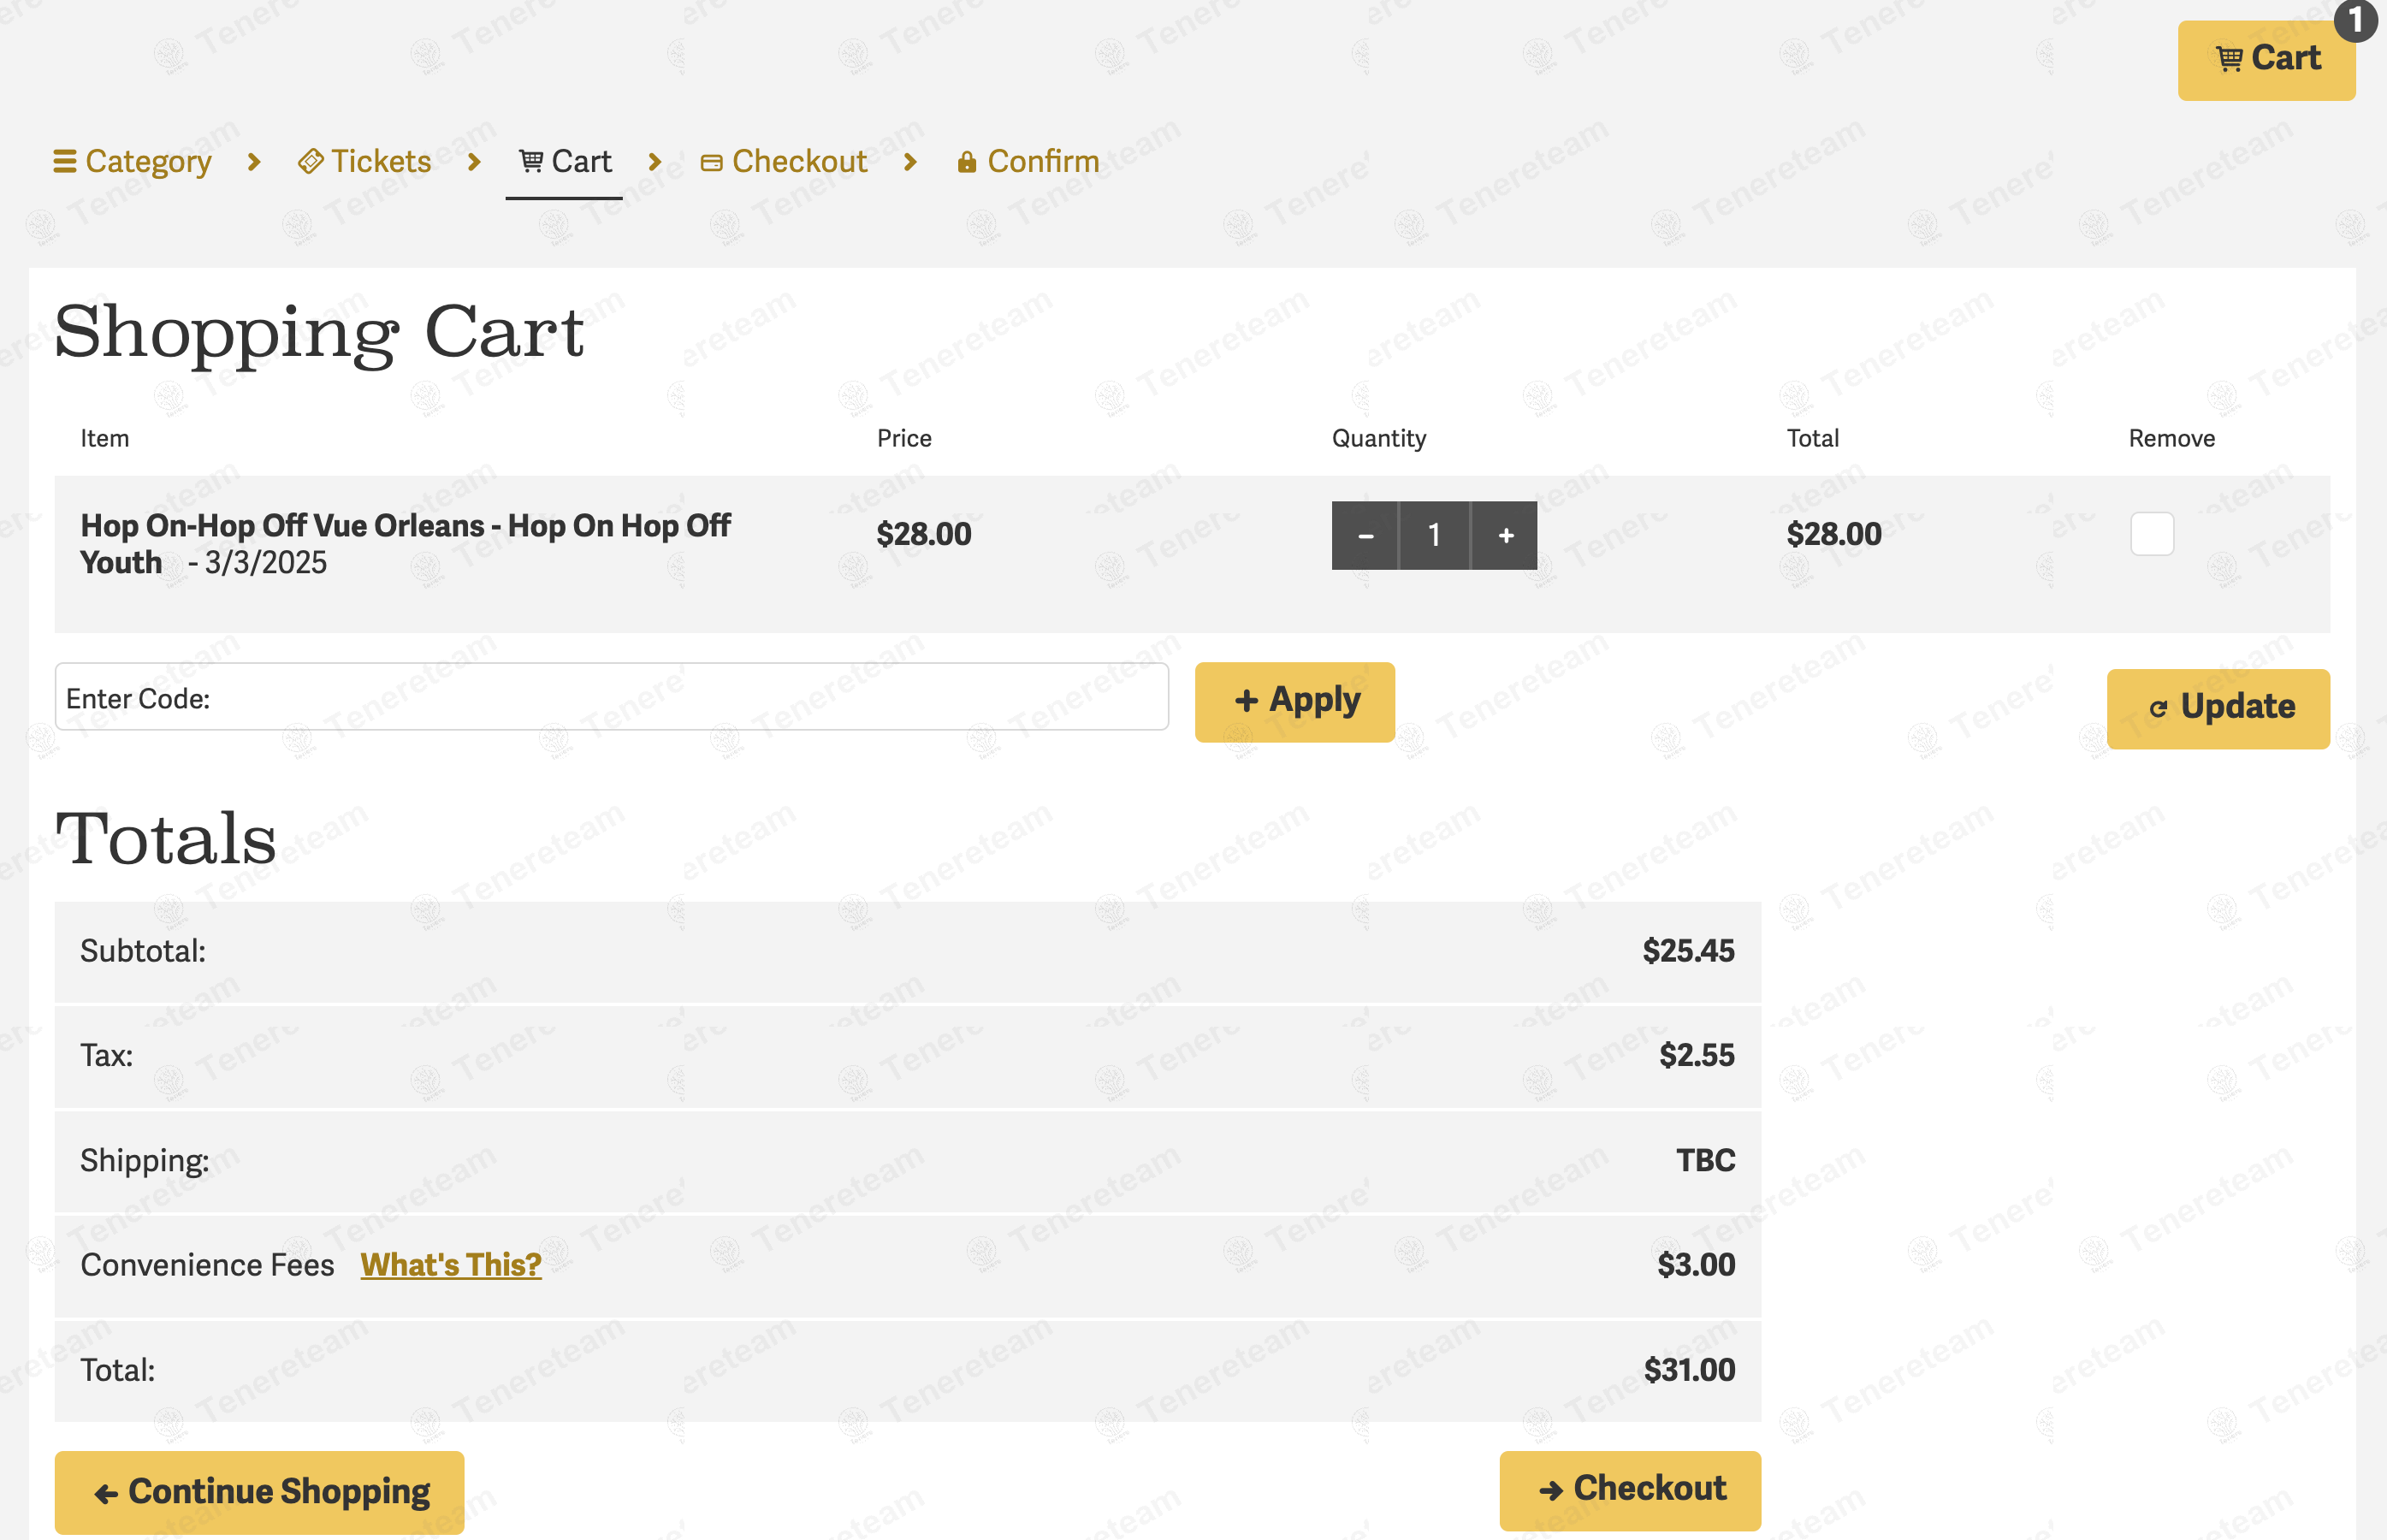Click the hamburger icon beside Category
The height and width of the screenshot is (1540, 2387).
(64, 161)
